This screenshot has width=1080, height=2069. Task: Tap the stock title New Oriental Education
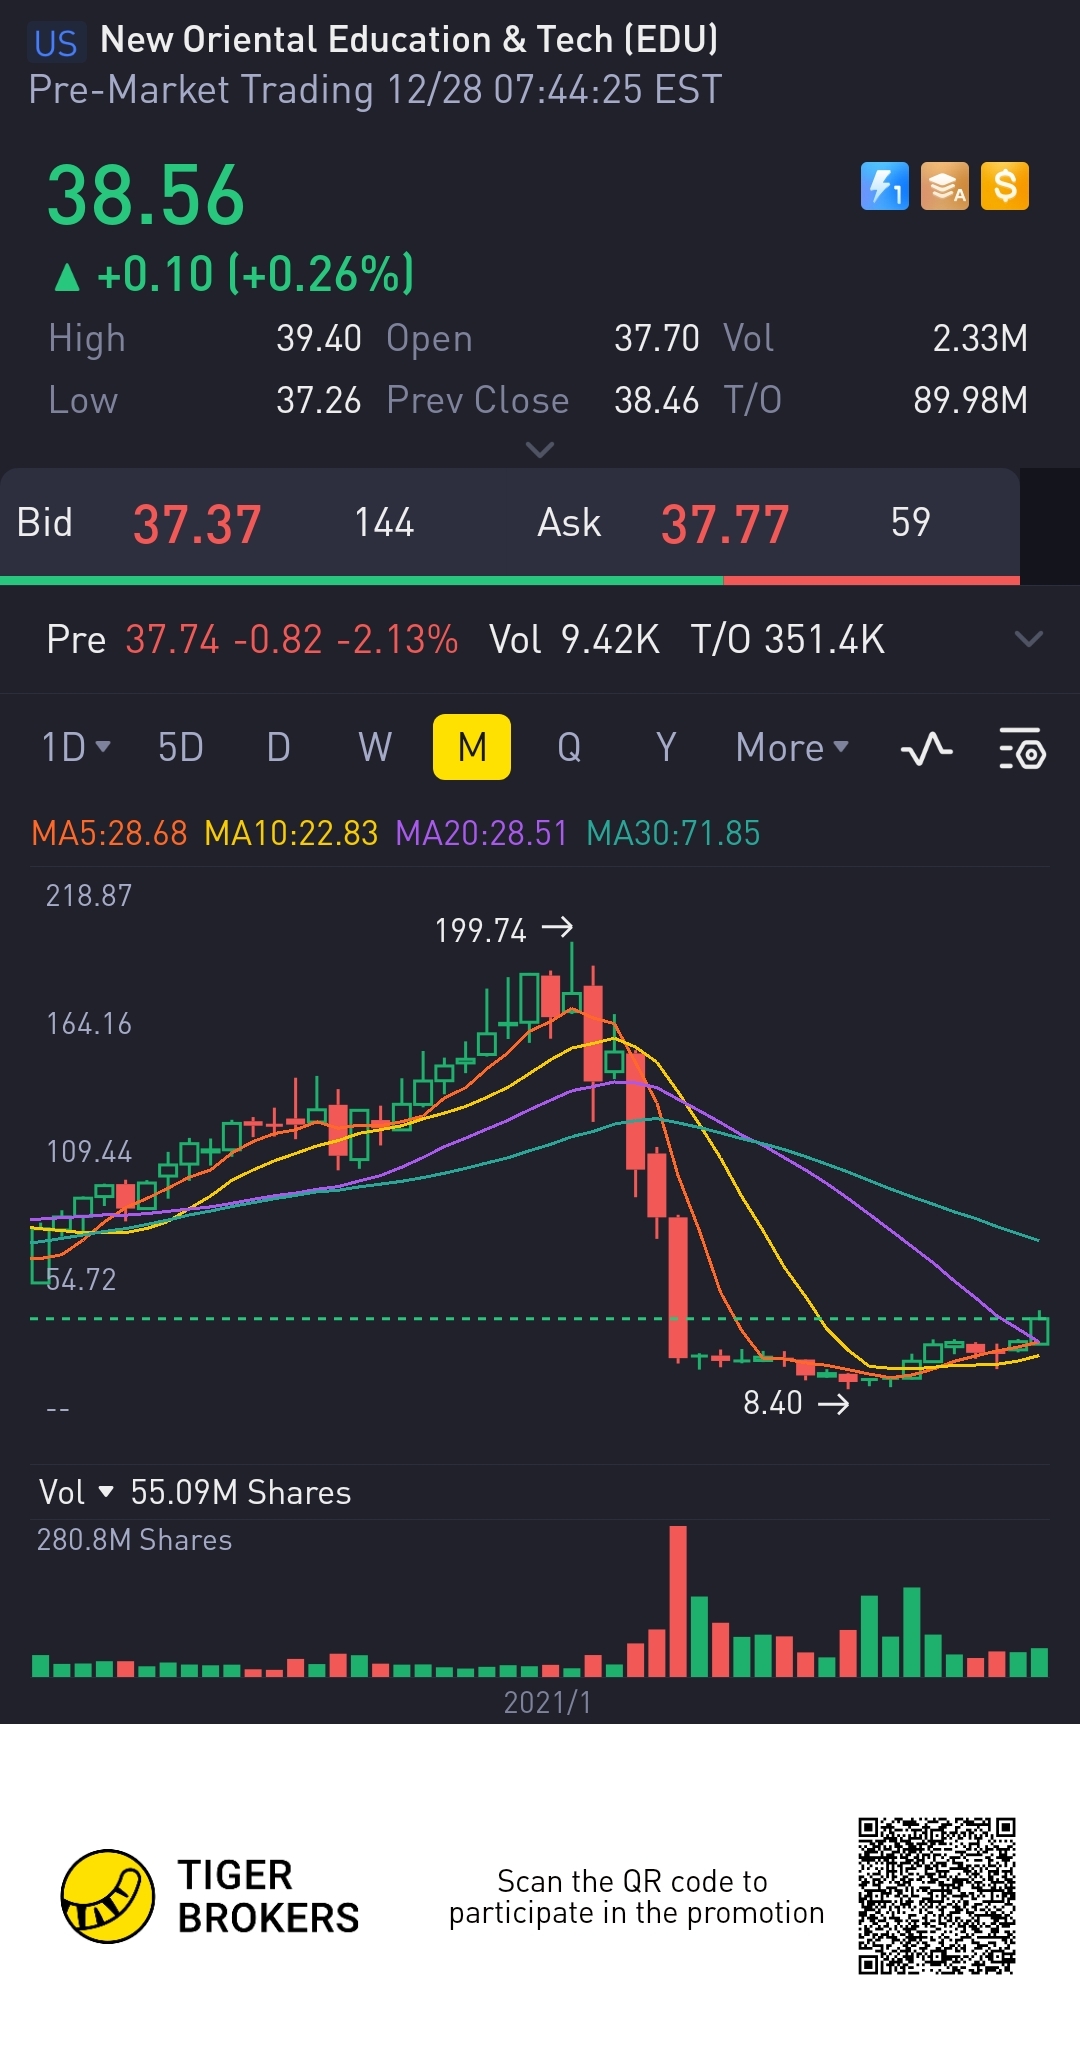(x=409, y=40)
